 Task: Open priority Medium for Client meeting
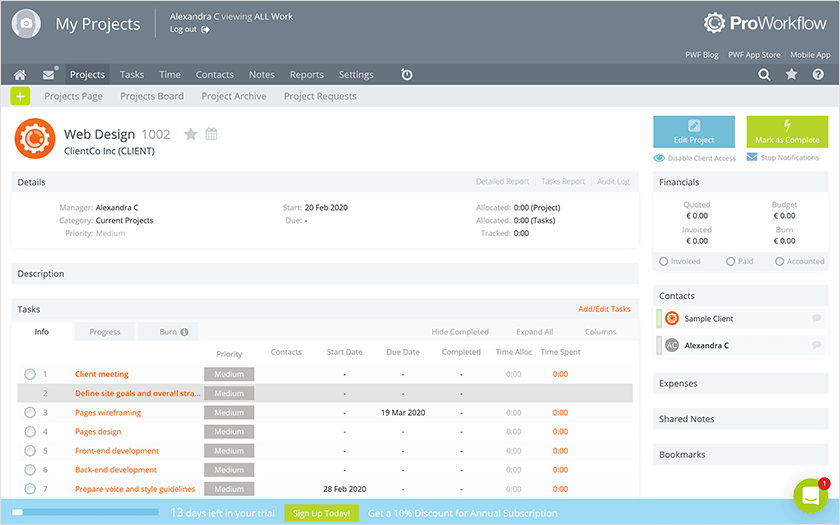[x=229, y=374]
